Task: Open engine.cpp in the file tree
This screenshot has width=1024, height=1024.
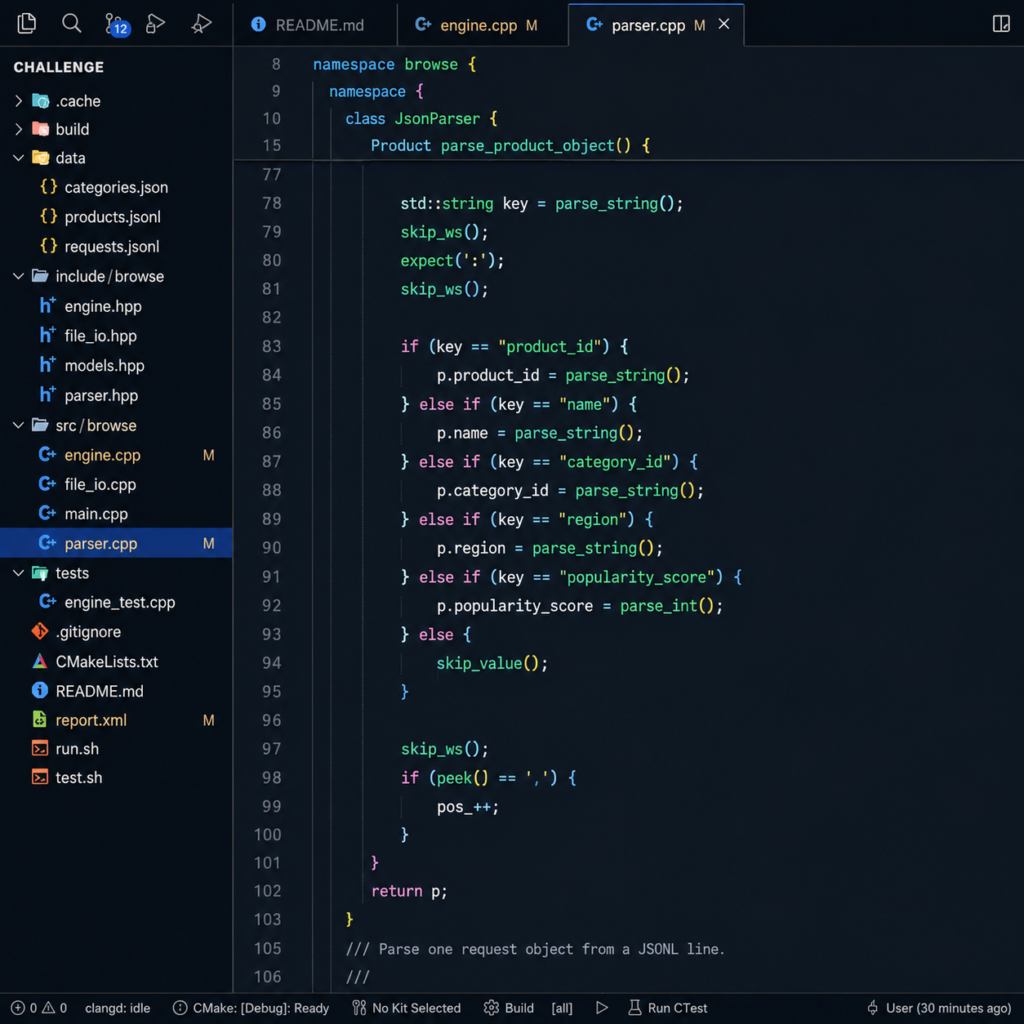Action: [x=116, y=455]
